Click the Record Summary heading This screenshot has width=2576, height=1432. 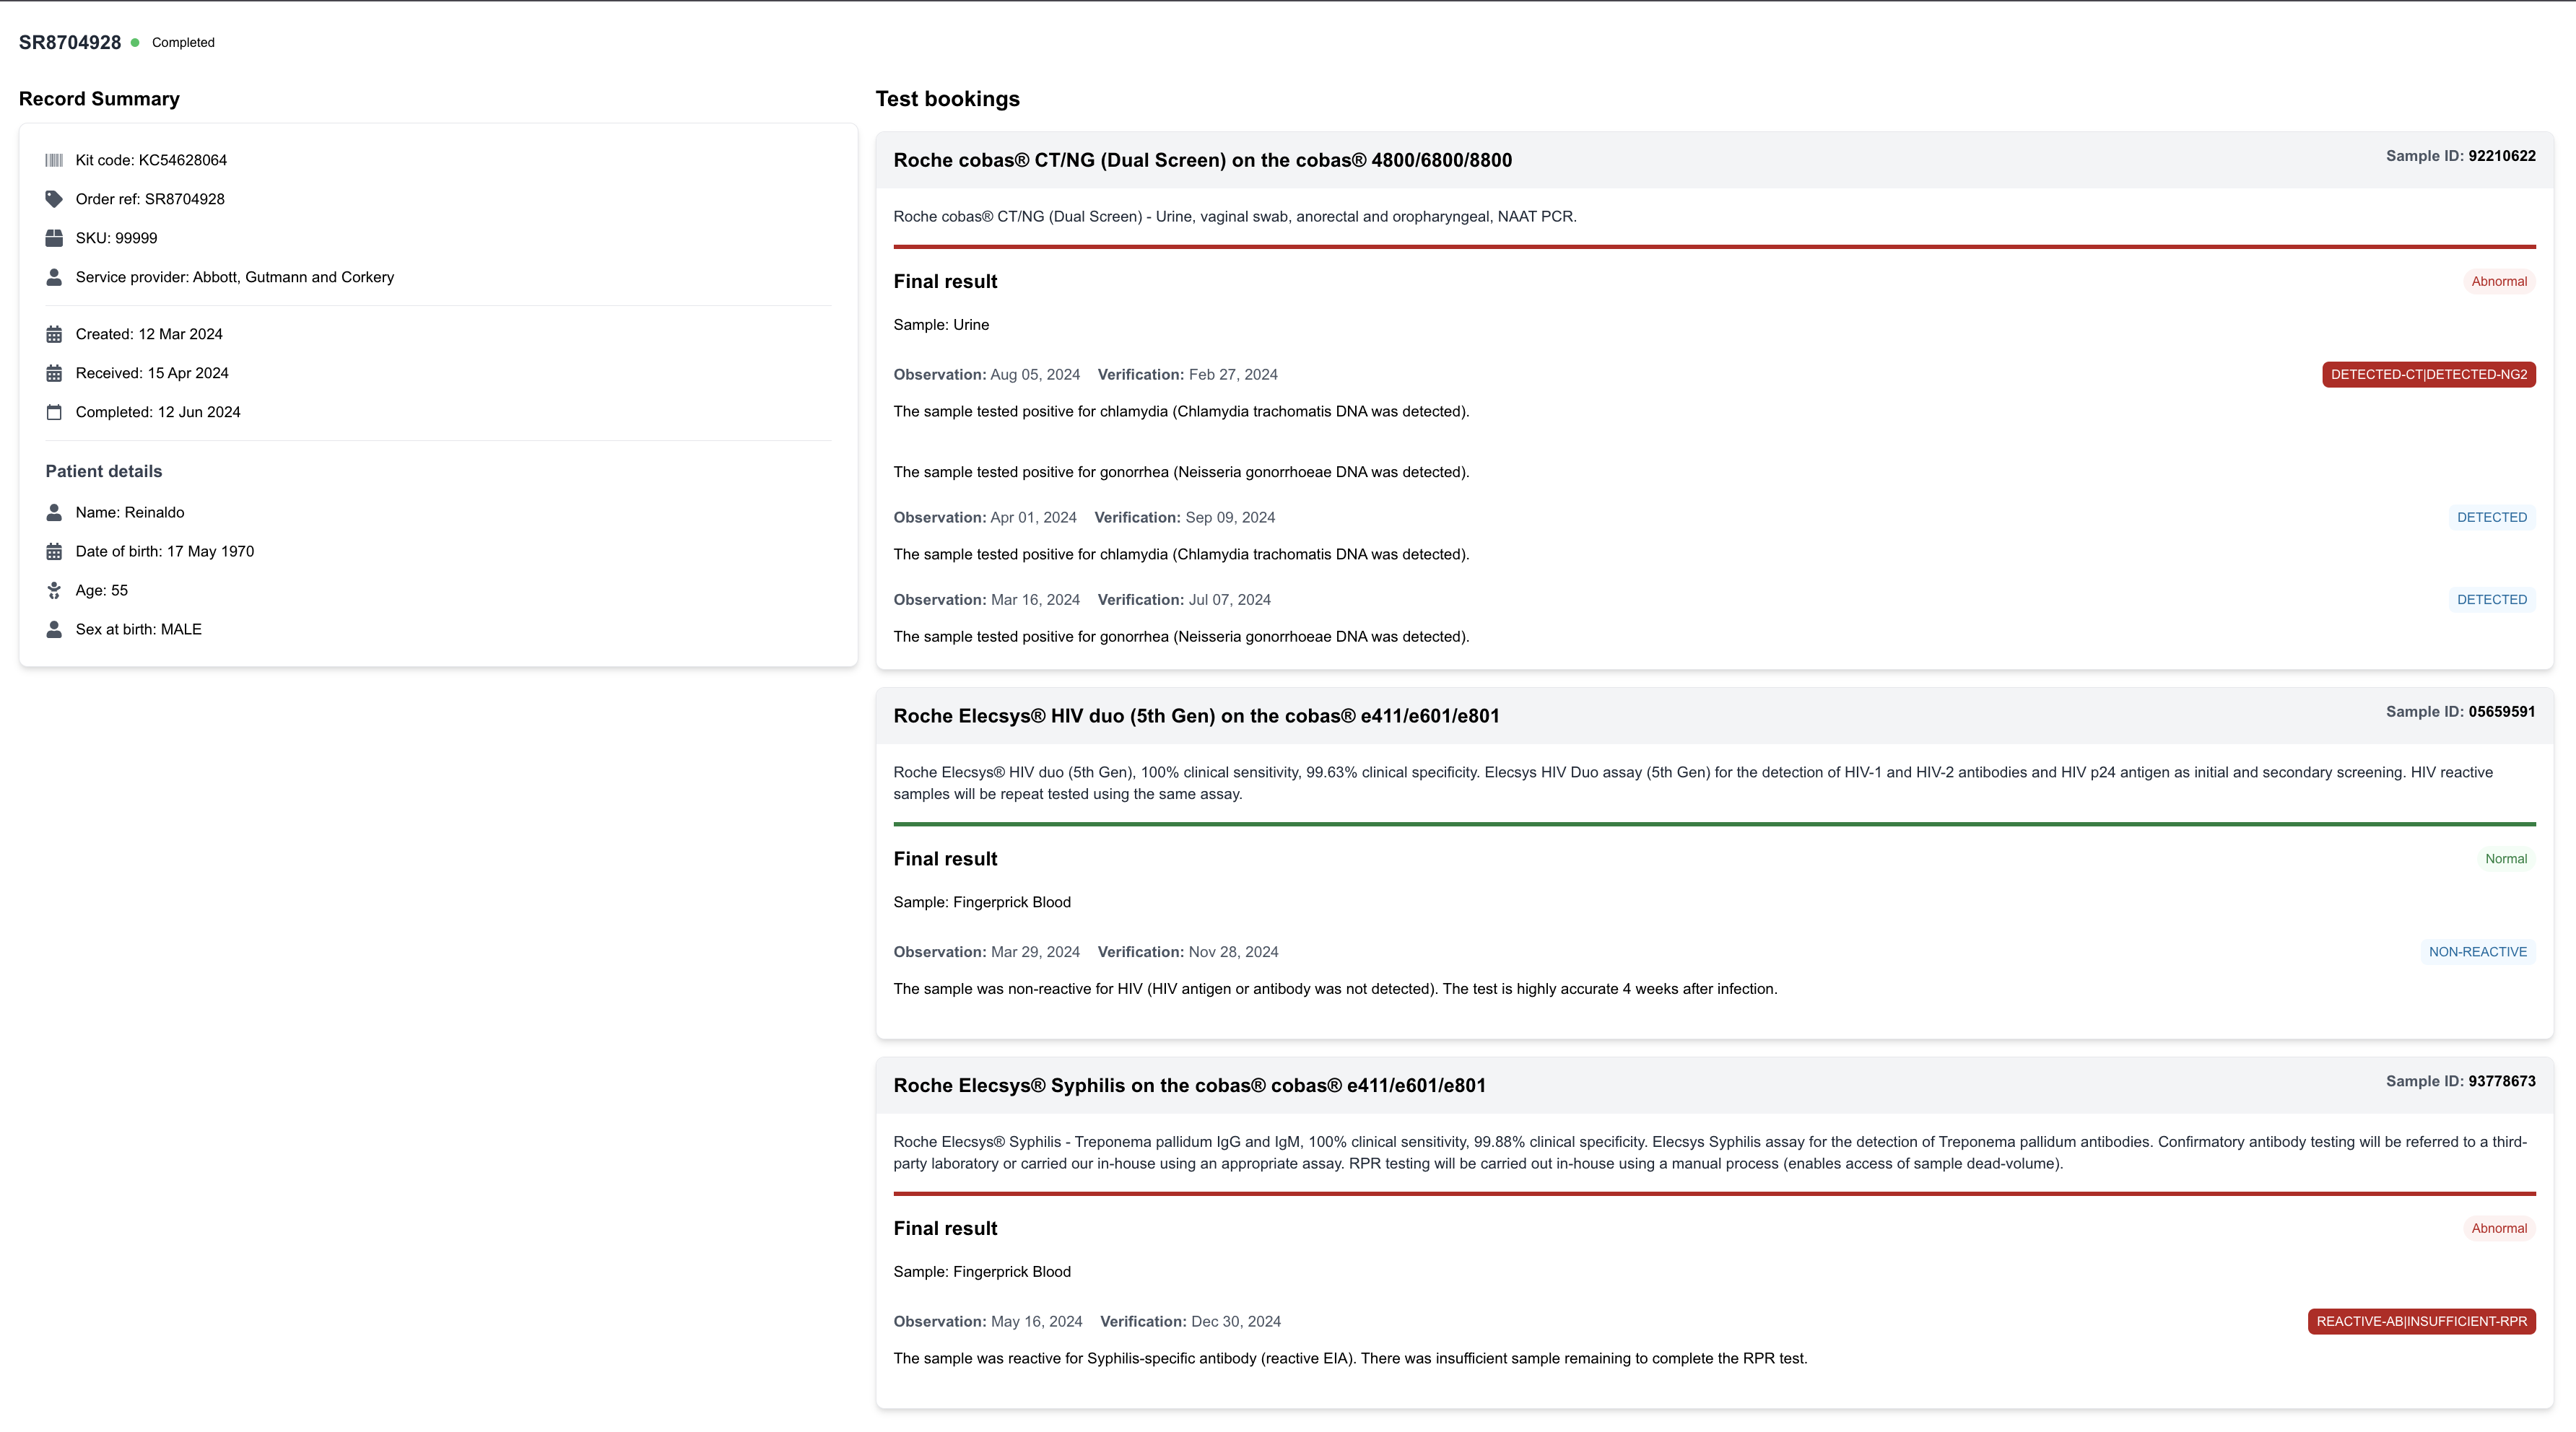click(x=99, y=99)
